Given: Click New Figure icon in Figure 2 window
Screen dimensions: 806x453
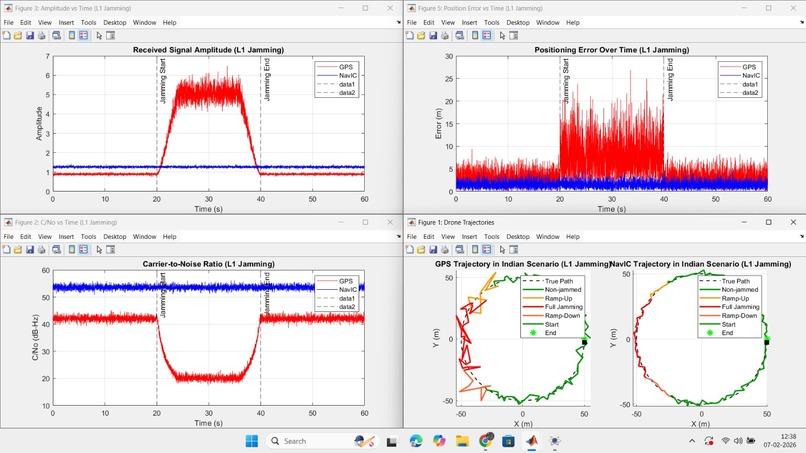Looking at the screenshot, I should (6, 249).
